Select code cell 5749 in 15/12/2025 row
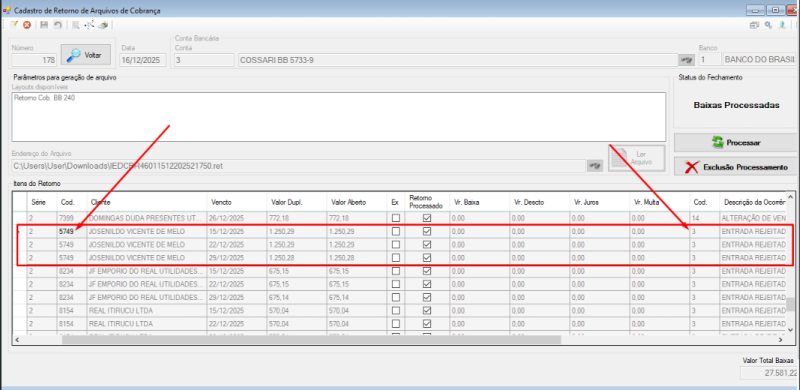 [x=72, y=231]
